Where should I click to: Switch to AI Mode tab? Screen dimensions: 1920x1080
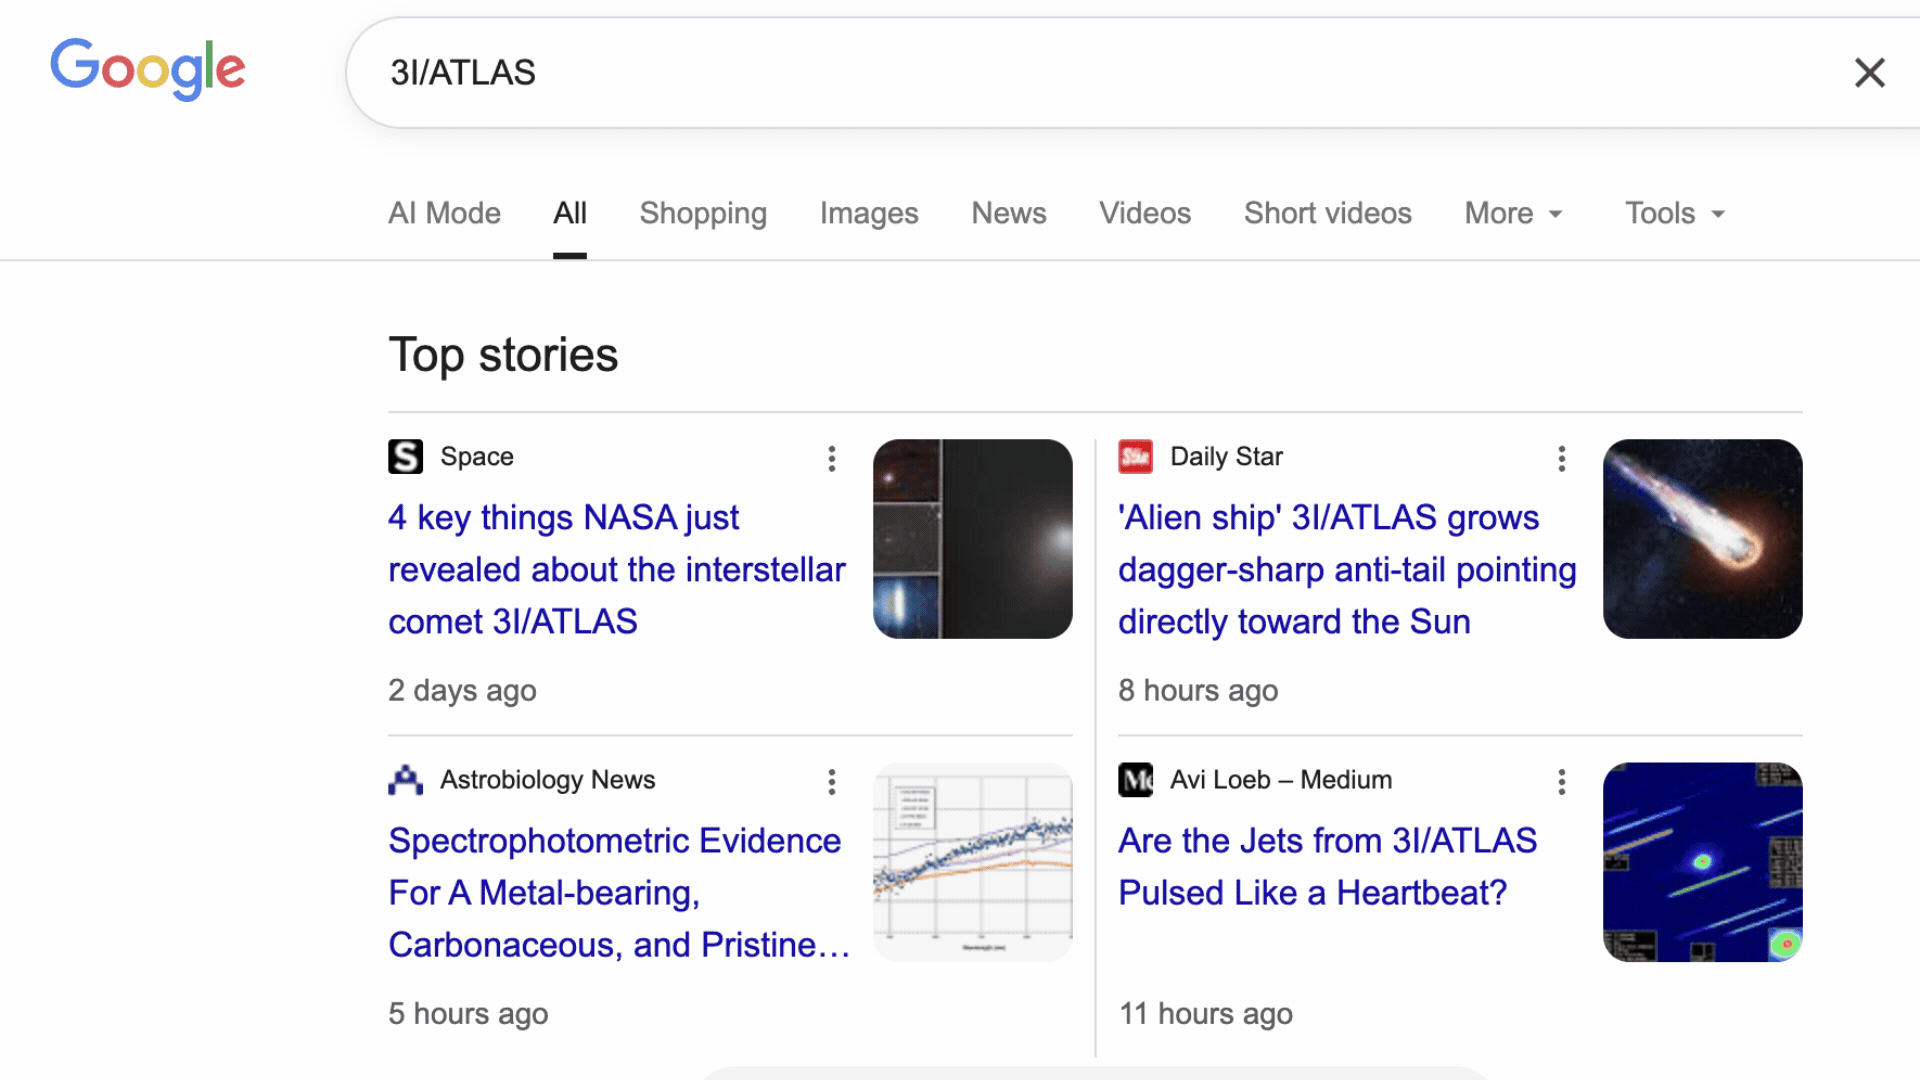(444, 213)
